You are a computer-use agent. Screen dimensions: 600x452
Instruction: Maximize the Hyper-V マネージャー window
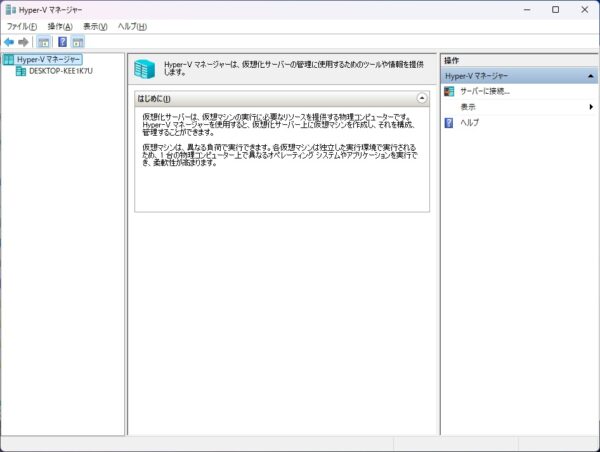(556, 10)
